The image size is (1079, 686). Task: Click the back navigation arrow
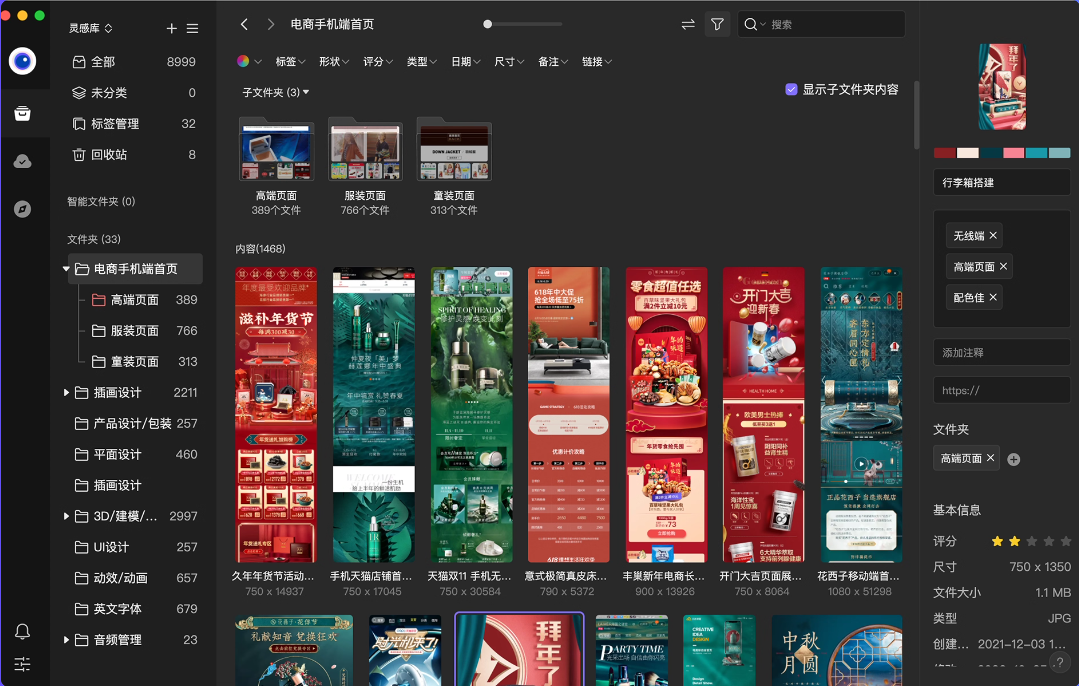245,24
